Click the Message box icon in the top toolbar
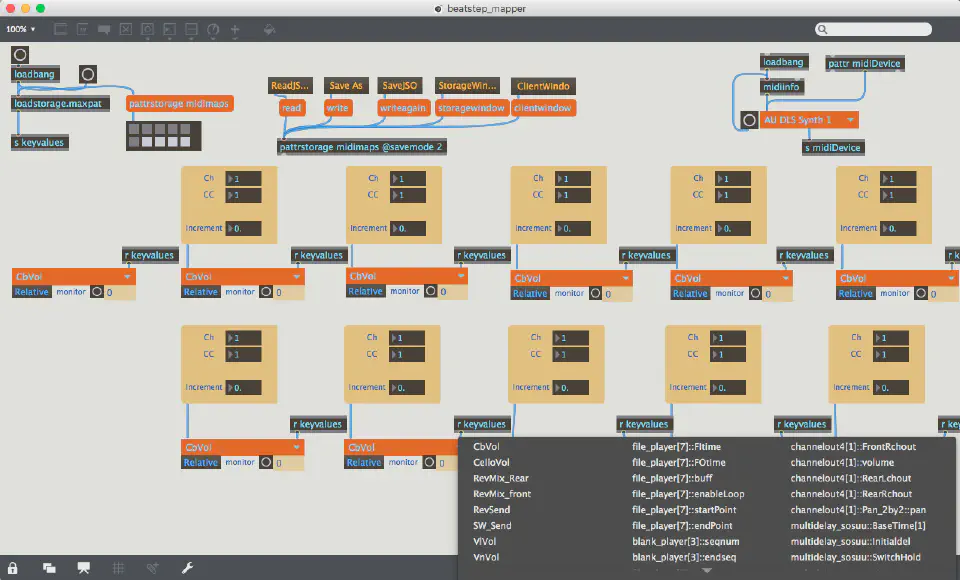Image resolution: width=960 pixels, height=580 pixels. (x=82, y=29)
